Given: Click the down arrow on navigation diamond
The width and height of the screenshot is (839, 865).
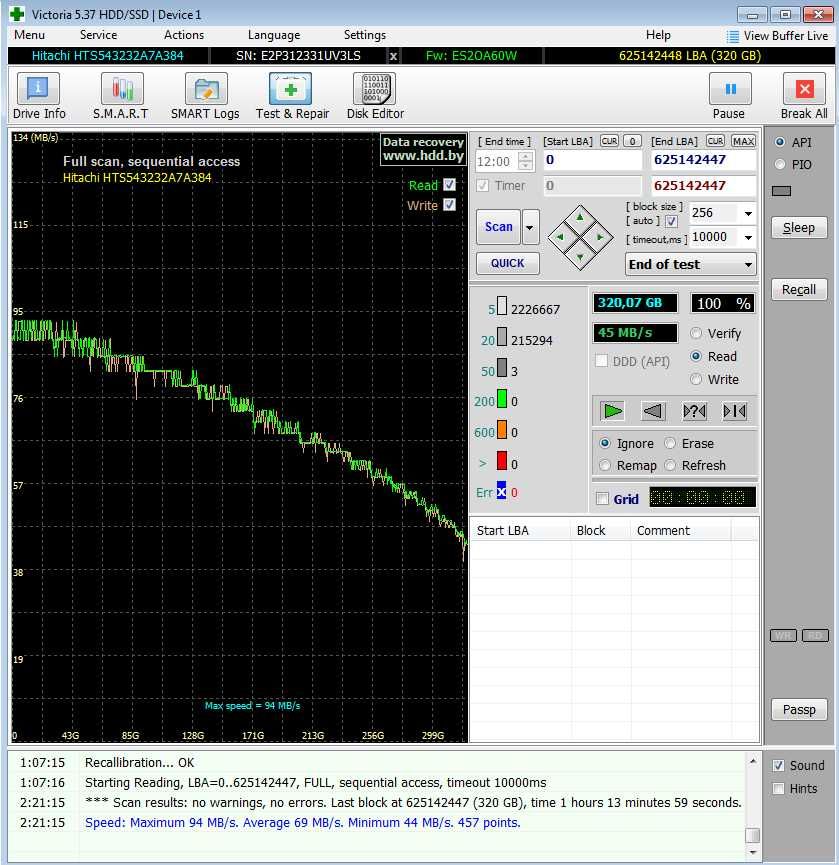Looking at the screenshot, I should point(580,257).
